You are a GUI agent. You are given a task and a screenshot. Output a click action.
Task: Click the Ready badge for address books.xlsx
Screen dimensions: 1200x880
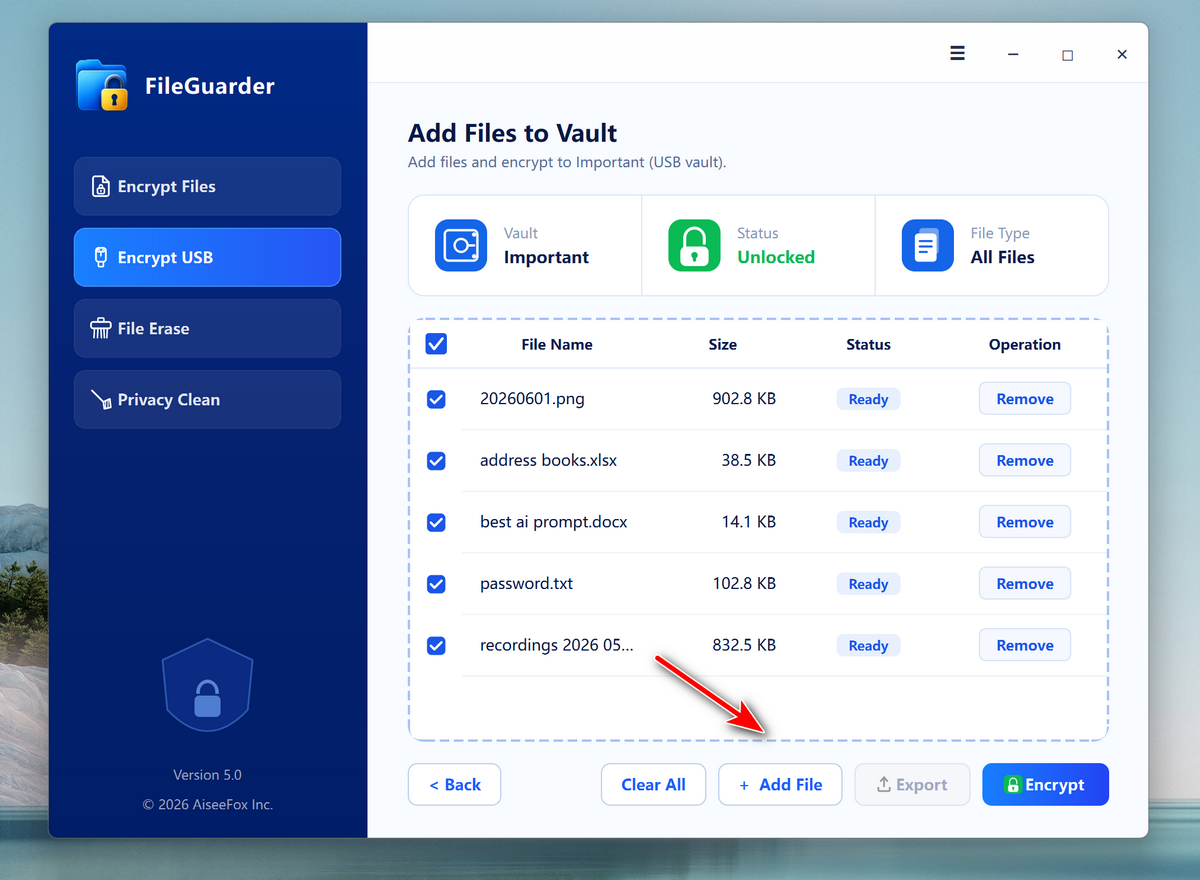pyautogui.click(x=868, y=461)
